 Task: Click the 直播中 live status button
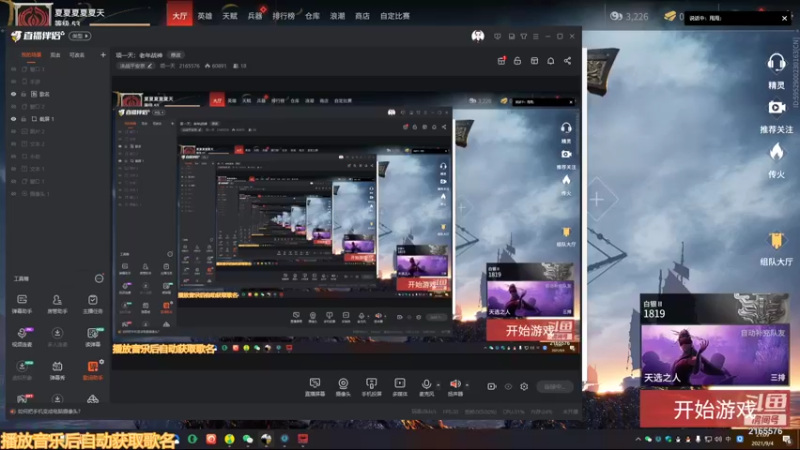pyautogui.click(x=555, y=387)
